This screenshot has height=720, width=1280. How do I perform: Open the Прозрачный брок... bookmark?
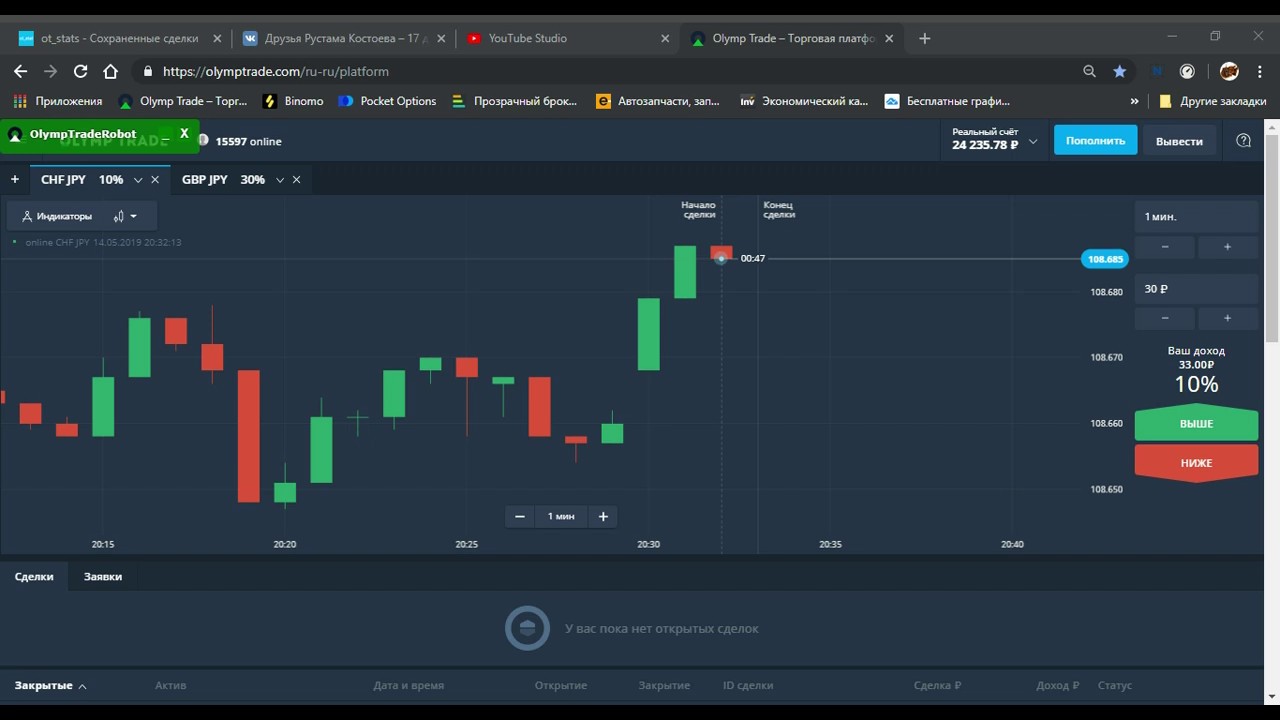(x=516, y=101)
